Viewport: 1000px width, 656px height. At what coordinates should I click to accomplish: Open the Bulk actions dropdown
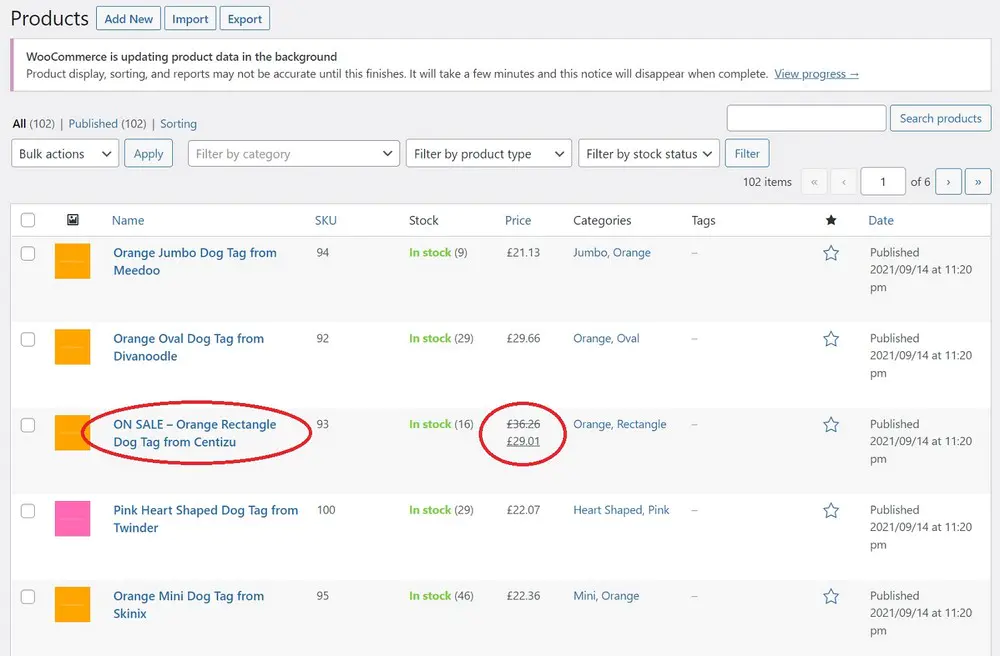tap(65, 154)
